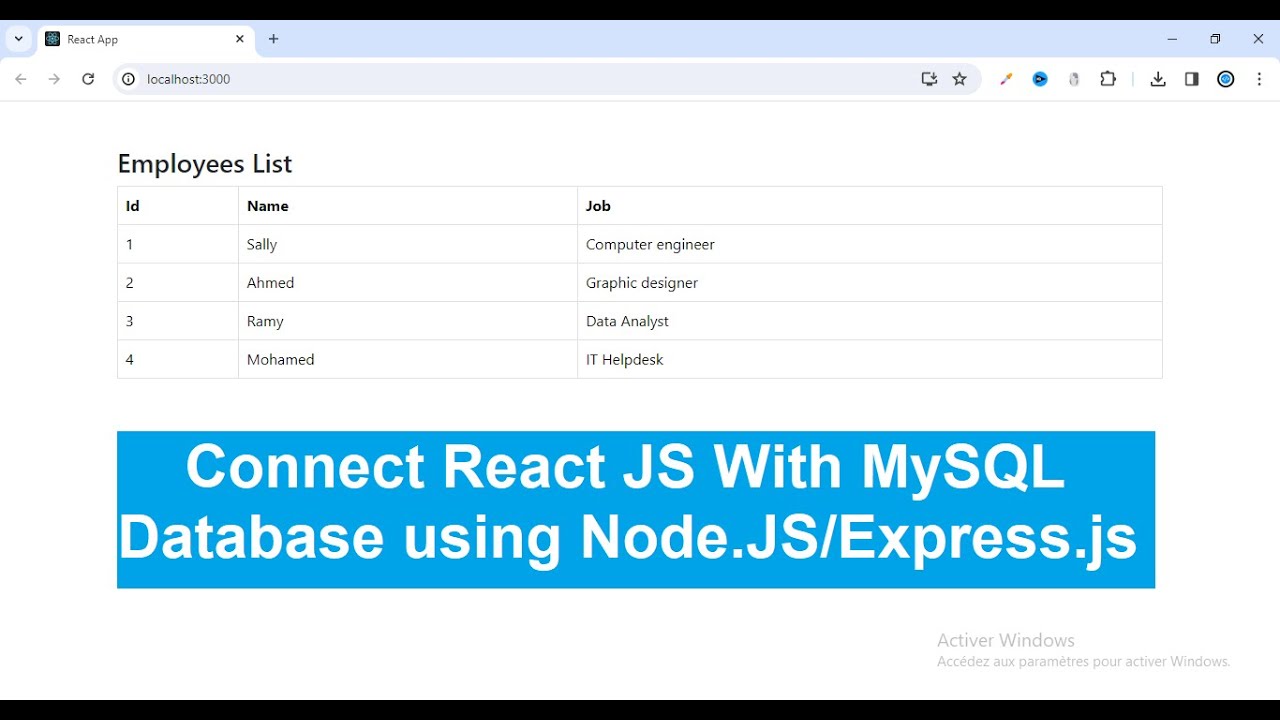Screen dimensions: 1280x720
Task: Open a new tab with plus button
Action: click(x=274, y=39)
